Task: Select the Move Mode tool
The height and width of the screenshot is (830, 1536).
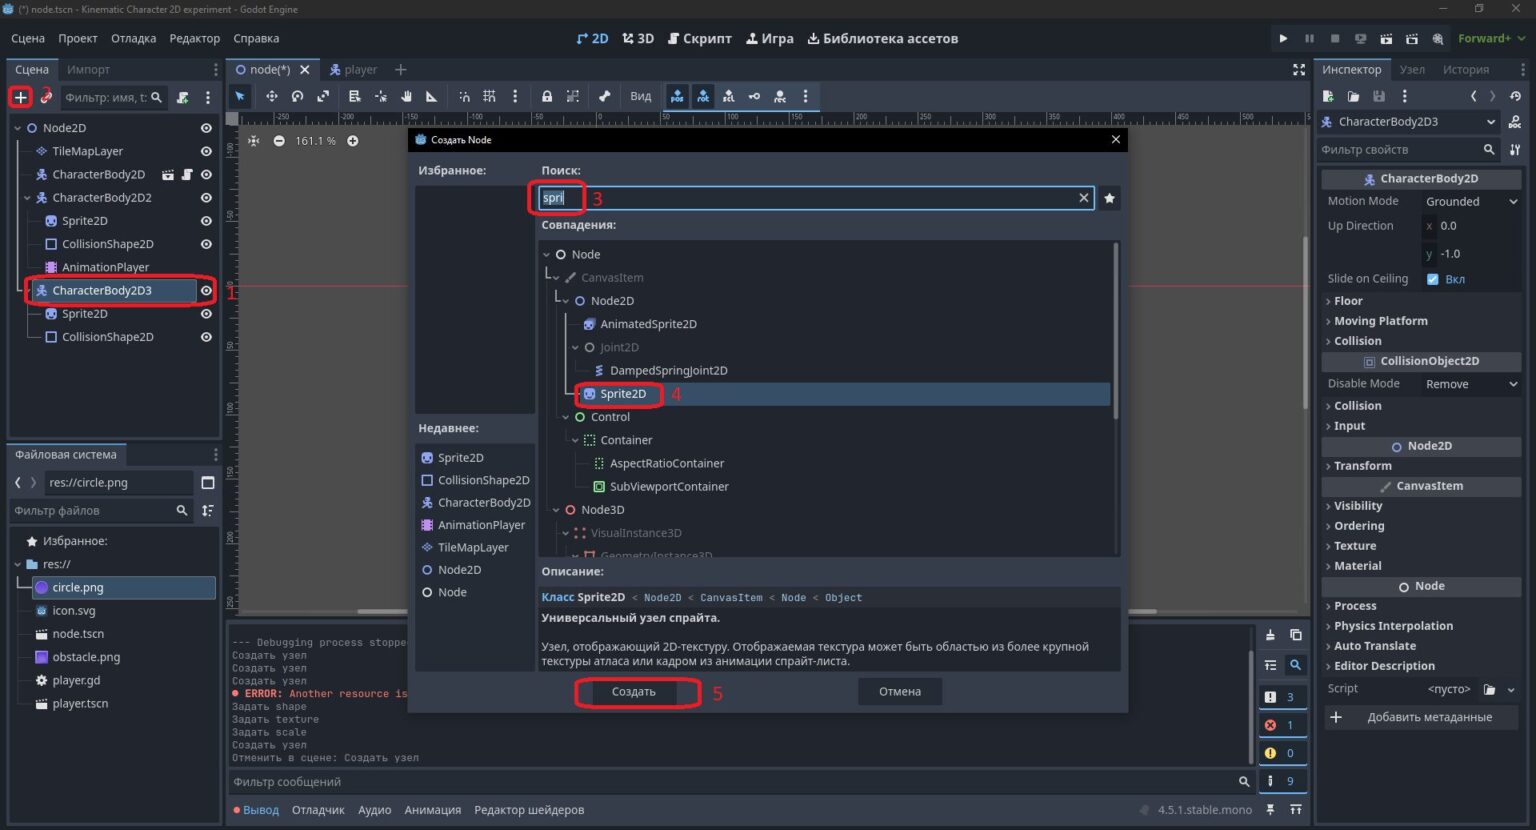Action: pos(271,97)
